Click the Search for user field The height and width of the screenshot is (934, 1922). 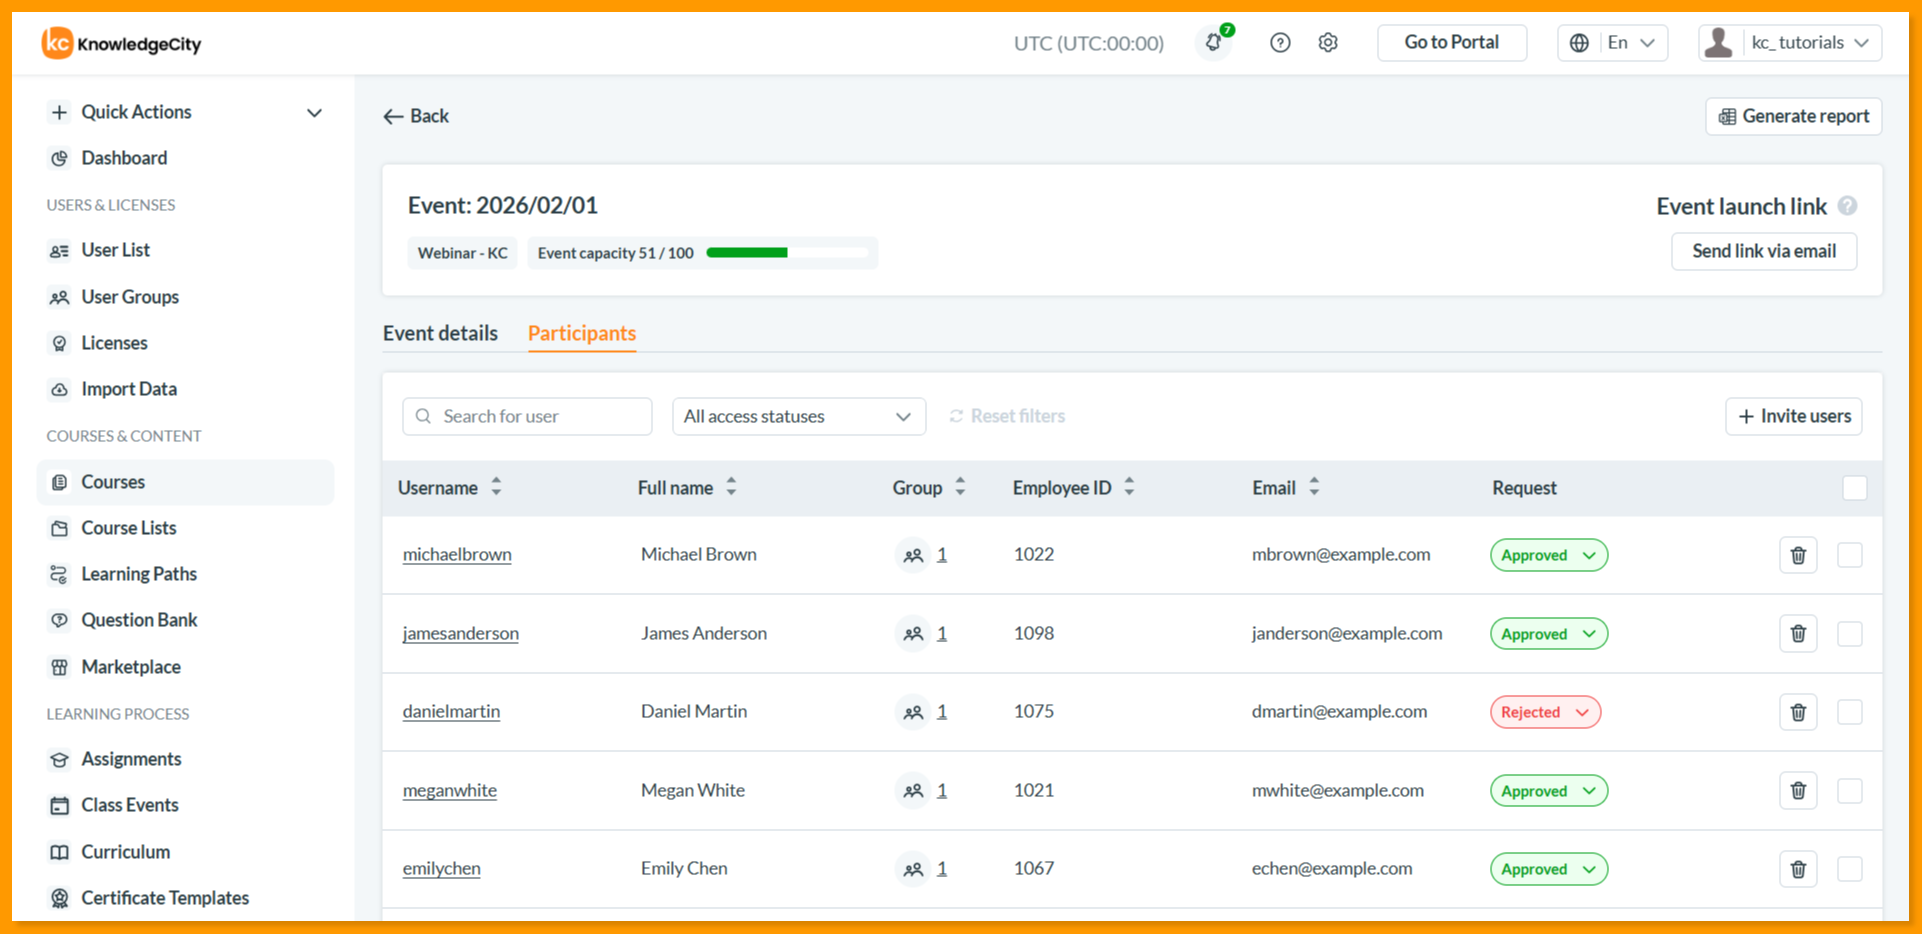click(x=527, y=416)
